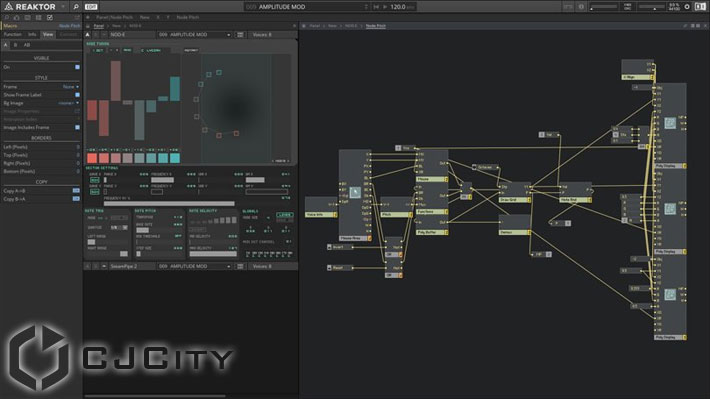
Task: Select panel view A tab
Action: click(x=5, y=45)
